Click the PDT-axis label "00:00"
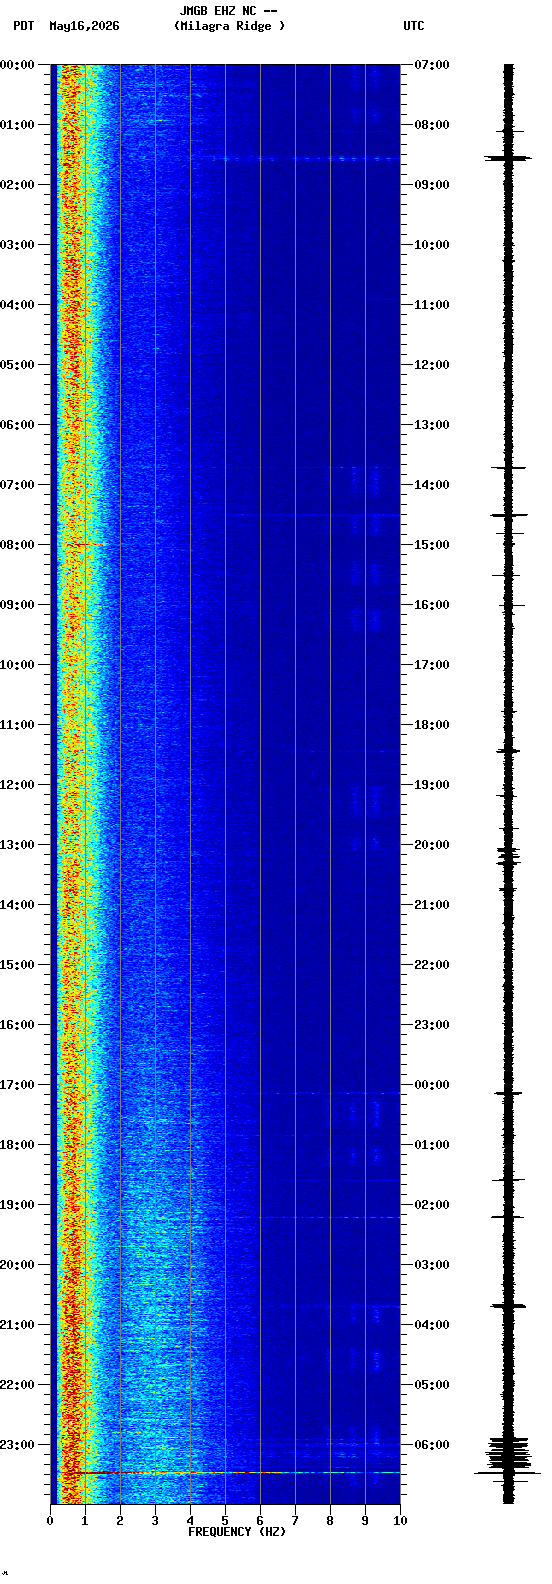 [x=17, y=65]
